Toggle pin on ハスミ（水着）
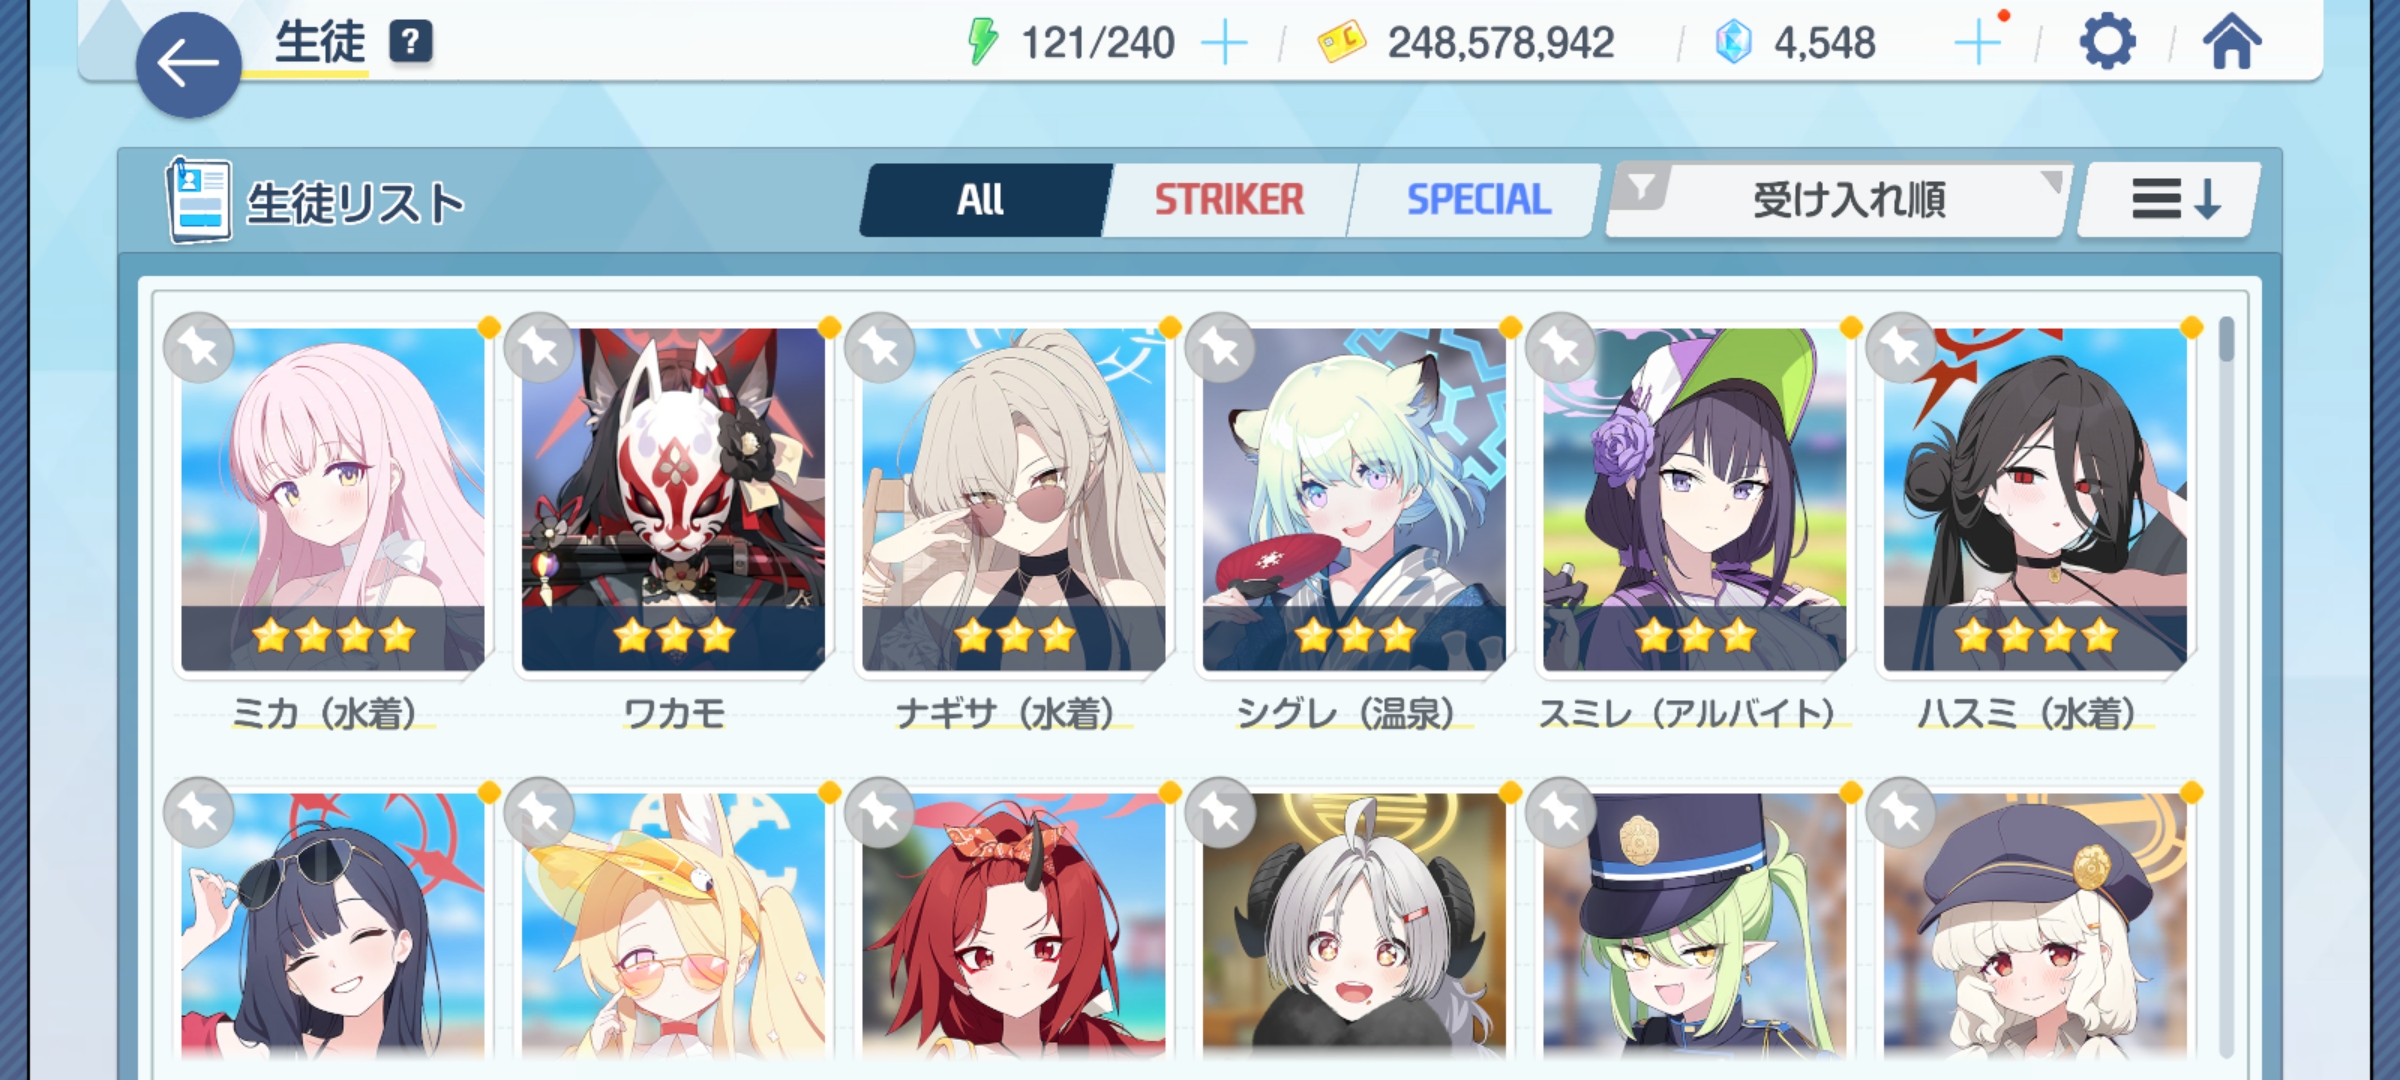This screenshot has width=2400, height=1080. [x=1901, y=348]
